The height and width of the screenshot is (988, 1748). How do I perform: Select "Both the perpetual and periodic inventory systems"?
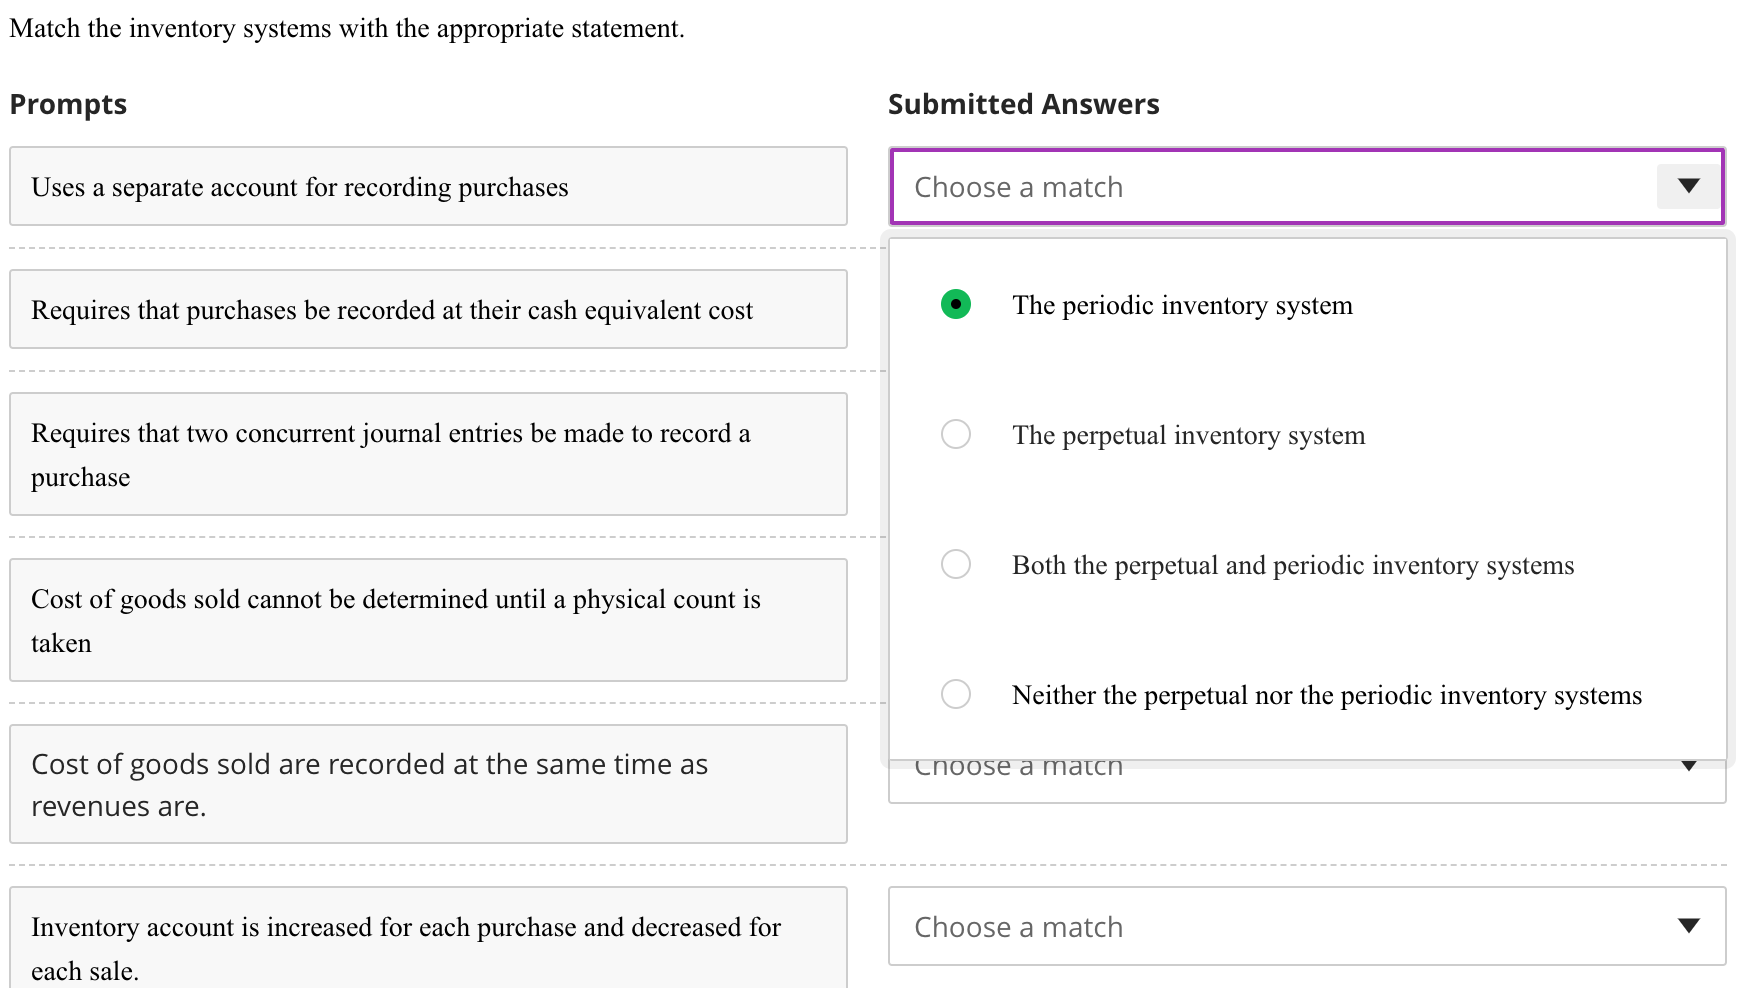click(x=956, y=564)
